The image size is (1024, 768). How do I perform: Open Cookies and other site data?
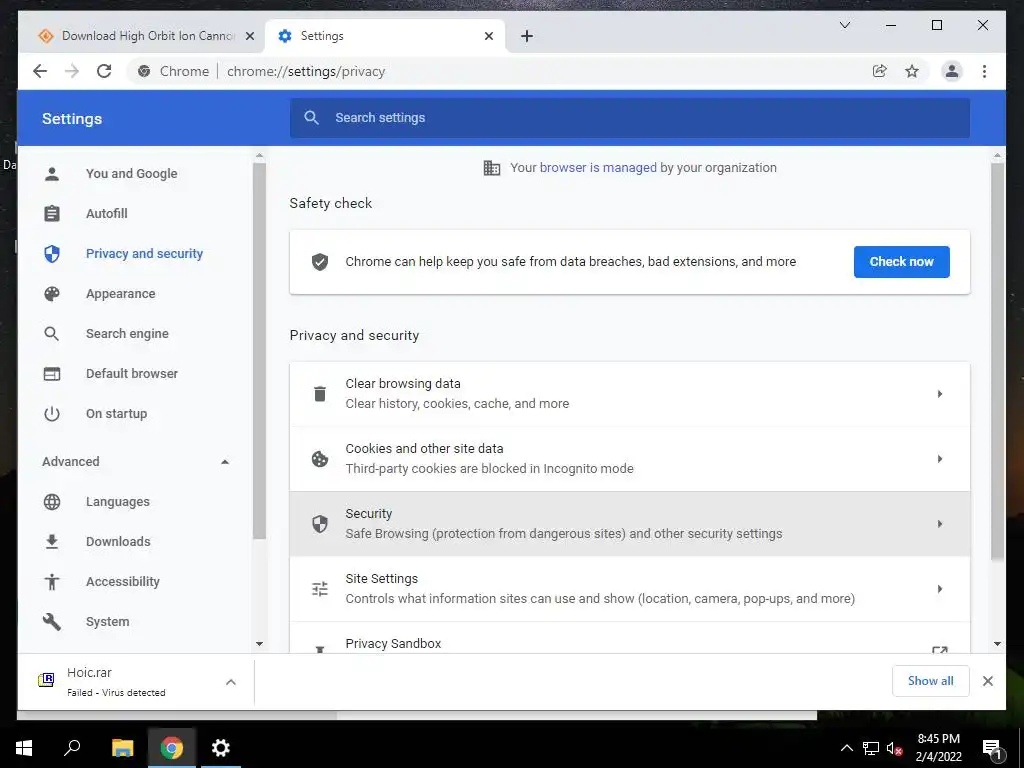point(630,459)
